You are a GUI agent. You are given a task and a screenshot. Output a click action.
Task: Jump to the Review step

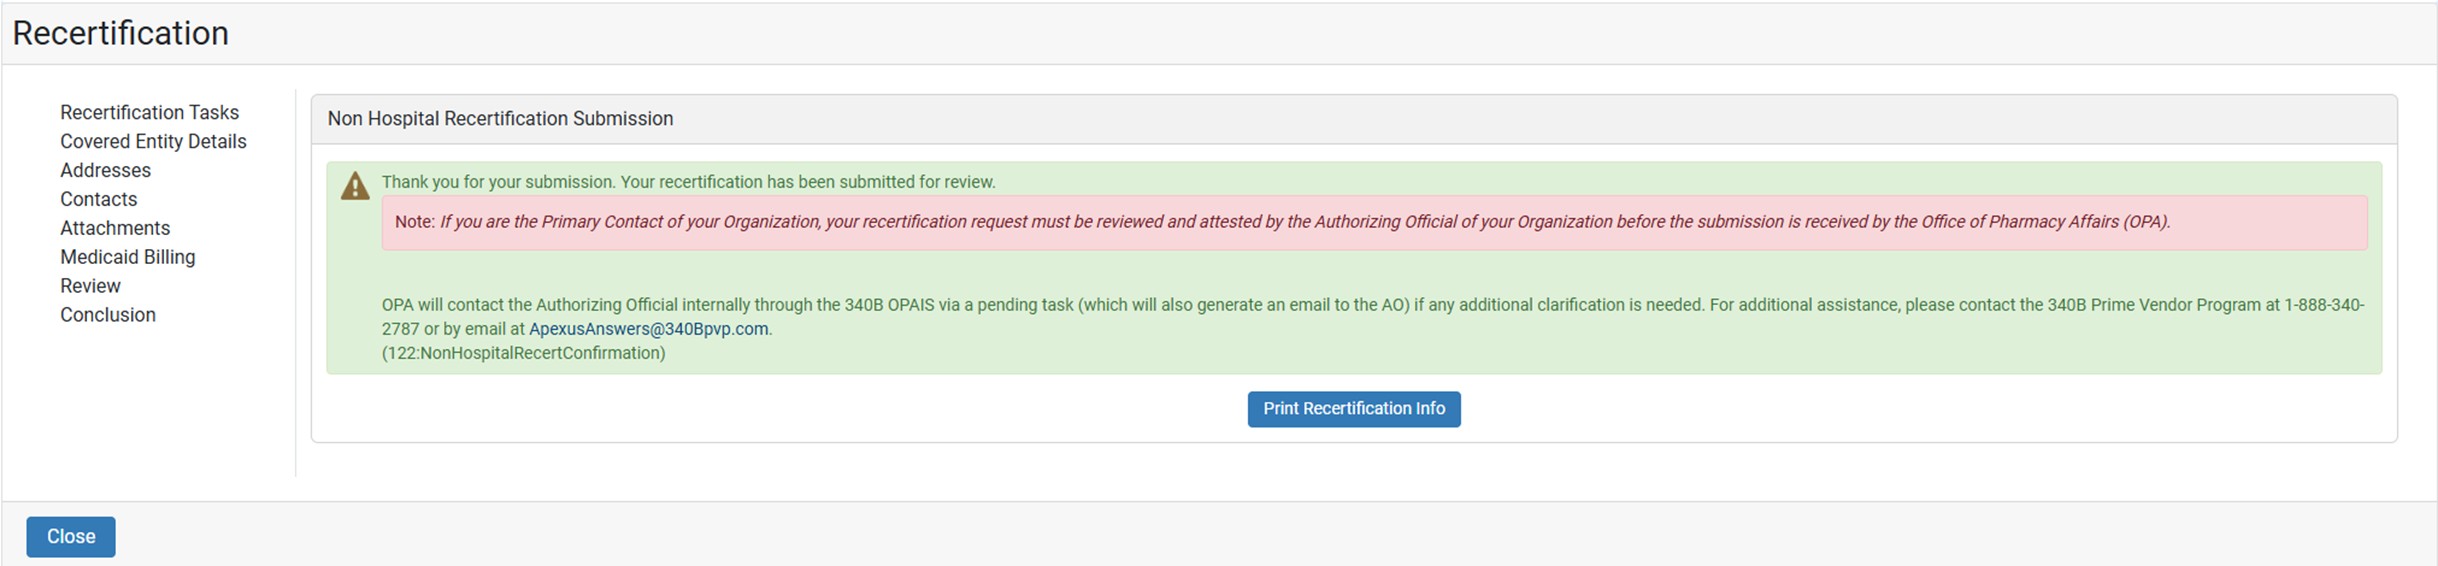(x=90, y=286)
